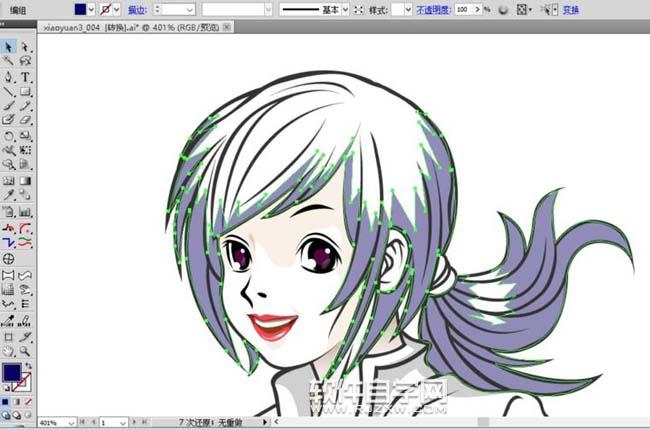
Task: Select the Pen tool
Action: [x=8, y=77]
